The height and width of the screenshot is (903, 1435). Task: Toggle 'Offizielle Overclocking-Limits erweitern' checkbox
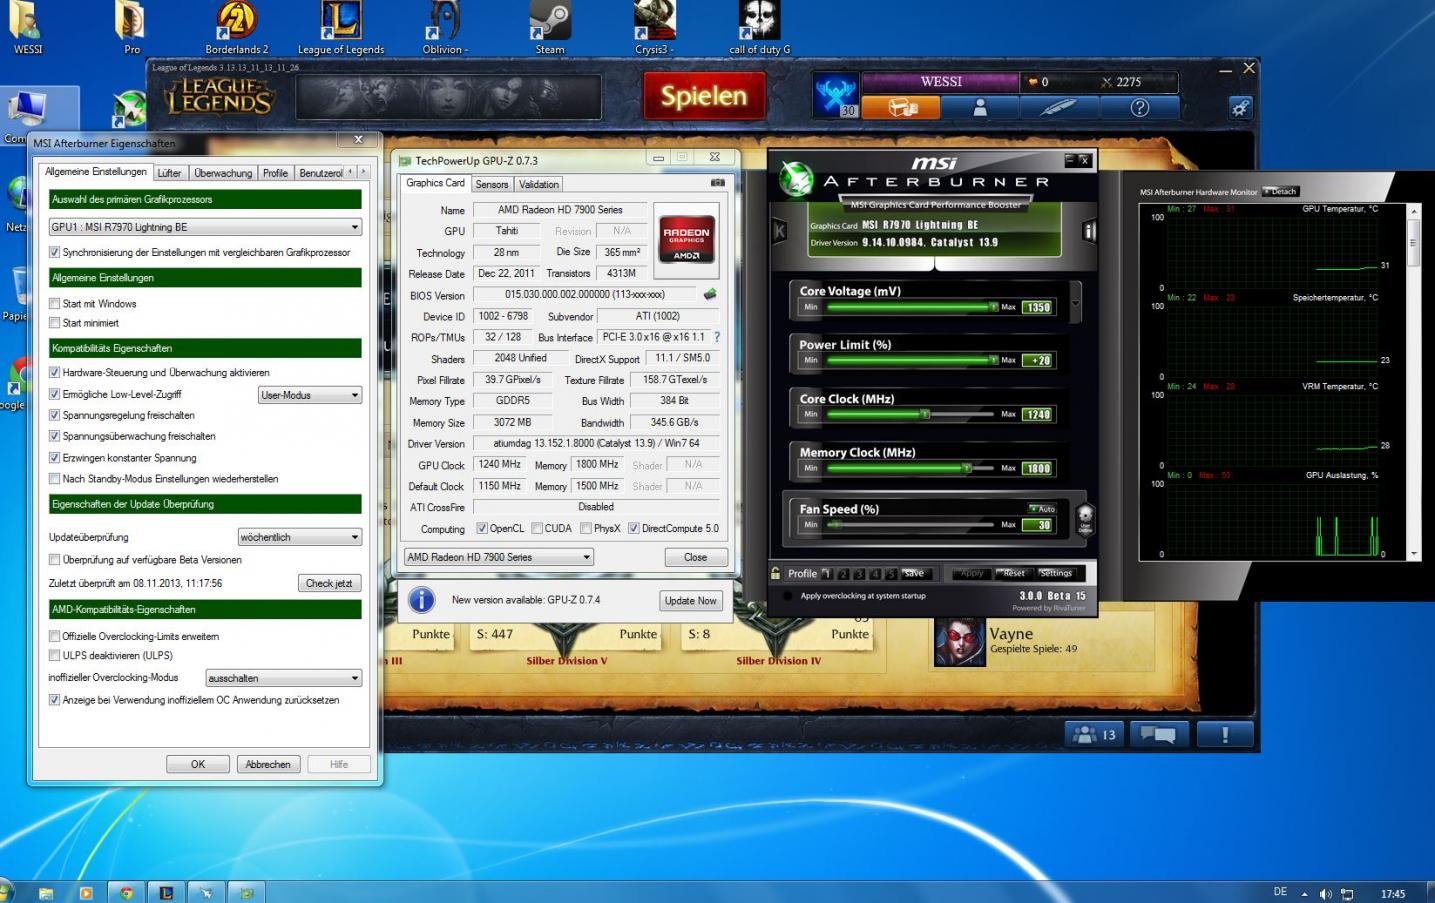54,636
